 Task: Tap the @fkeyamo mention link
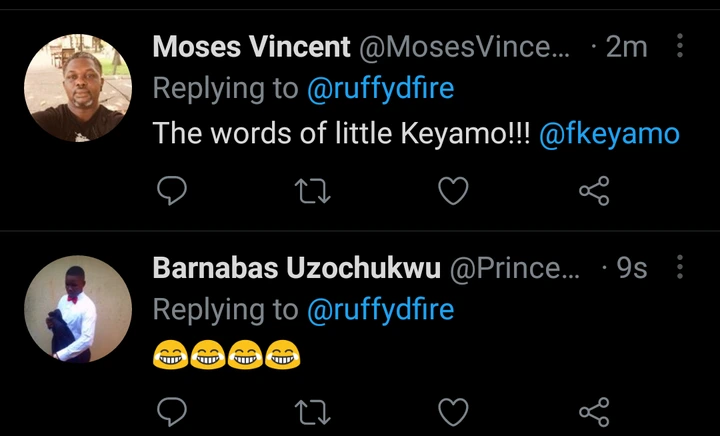[x=609, y=134]
